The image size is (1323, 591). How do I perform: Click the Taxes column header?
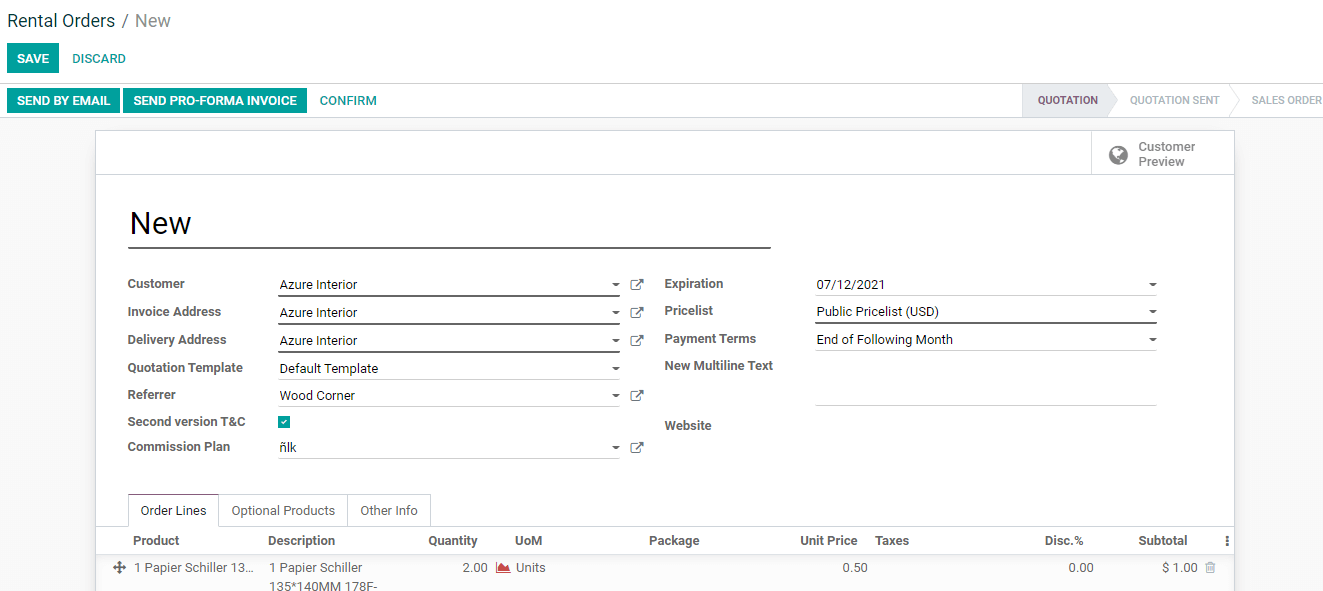(892, 541)
